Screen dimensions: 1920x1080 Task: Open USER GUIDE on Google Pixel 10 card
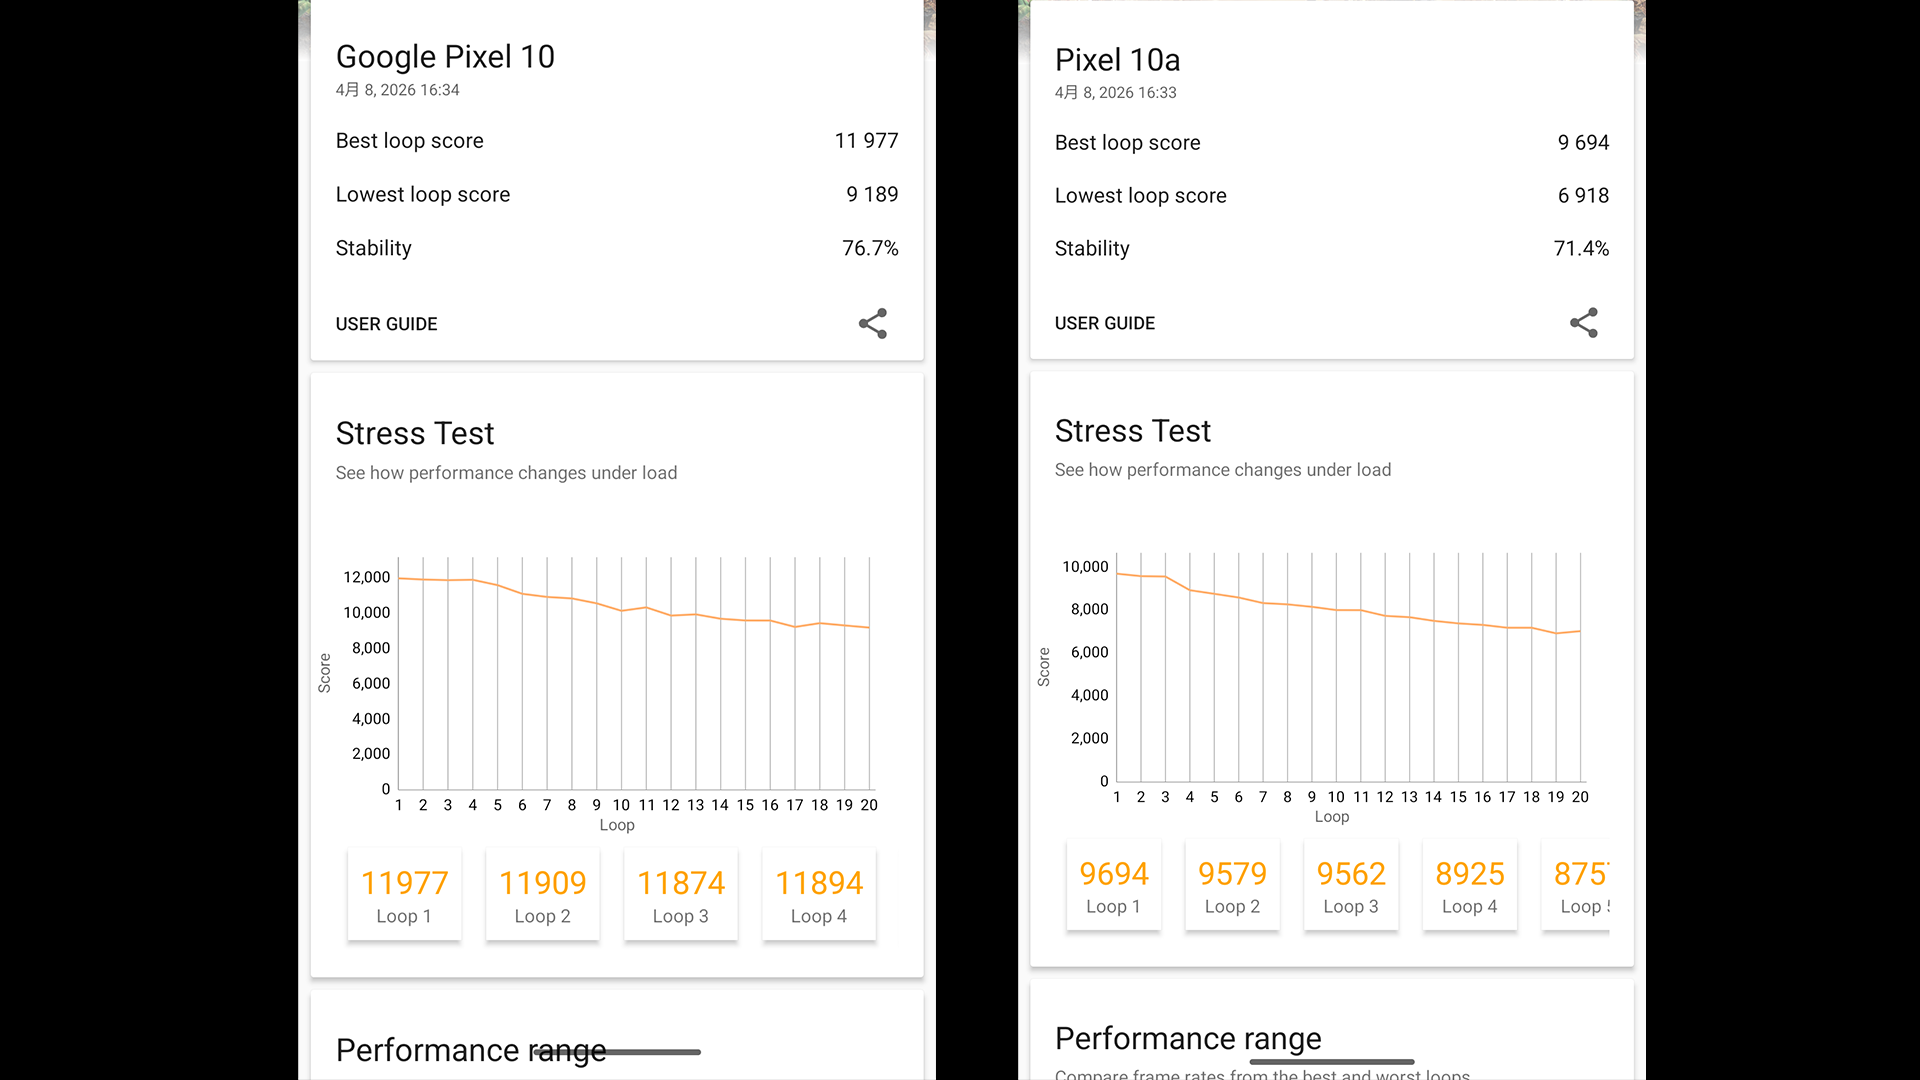click(386, 324)
